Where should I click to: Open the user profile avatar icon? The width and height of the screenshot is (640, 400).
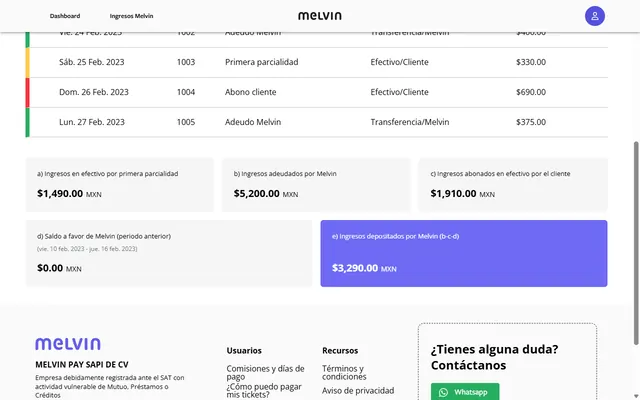pos(594,16)
